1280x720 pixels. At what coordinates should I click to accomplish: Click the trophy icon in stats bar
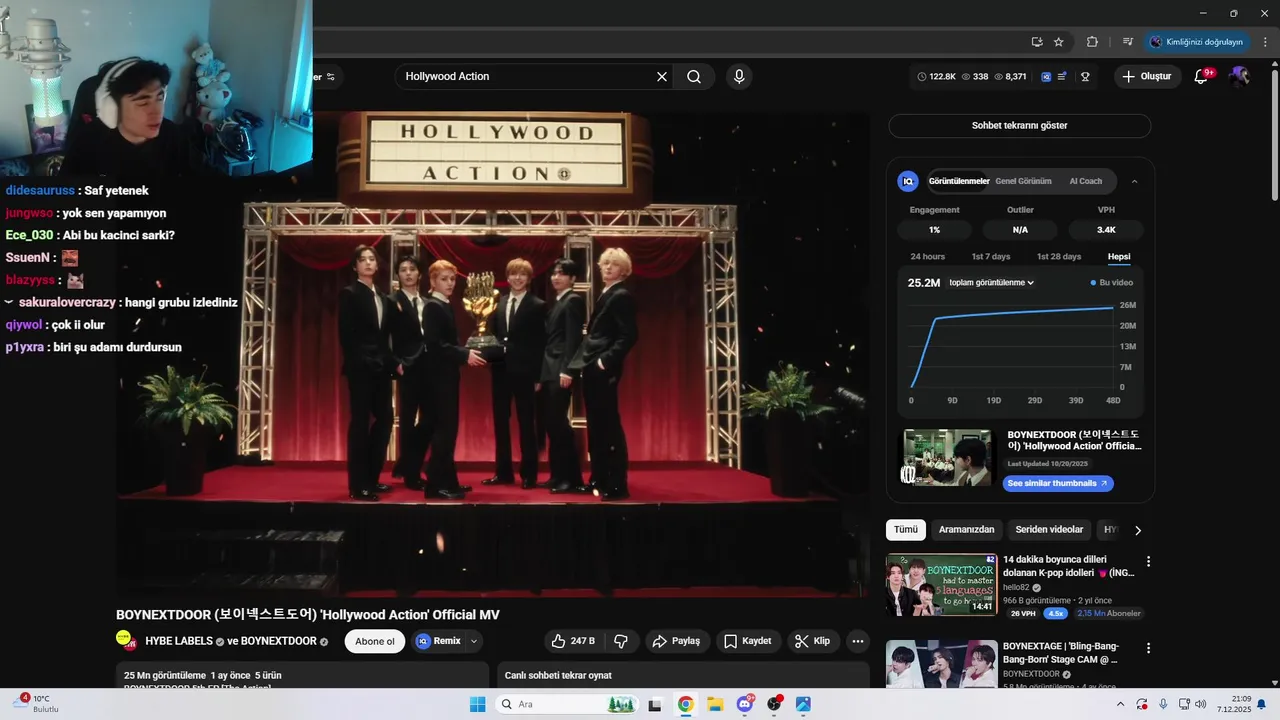(1085, 77)
